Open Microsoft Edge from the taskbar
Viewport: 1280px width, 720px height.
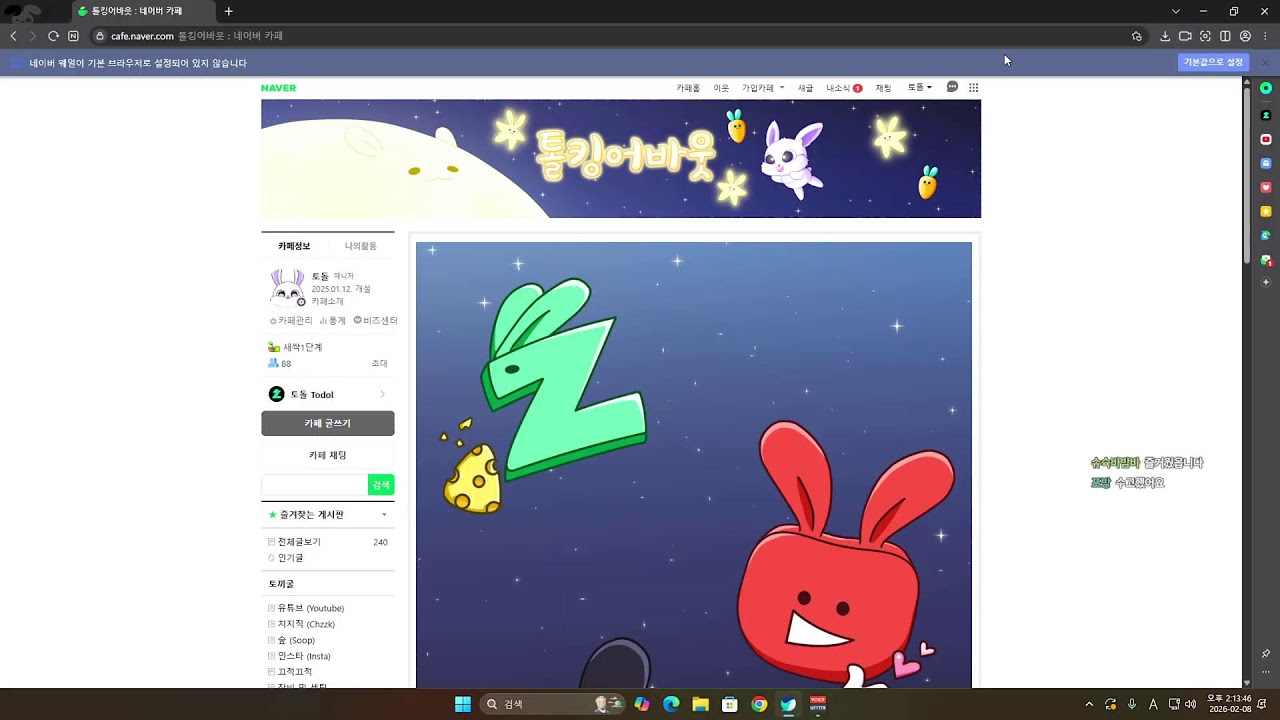click(671, 704)
